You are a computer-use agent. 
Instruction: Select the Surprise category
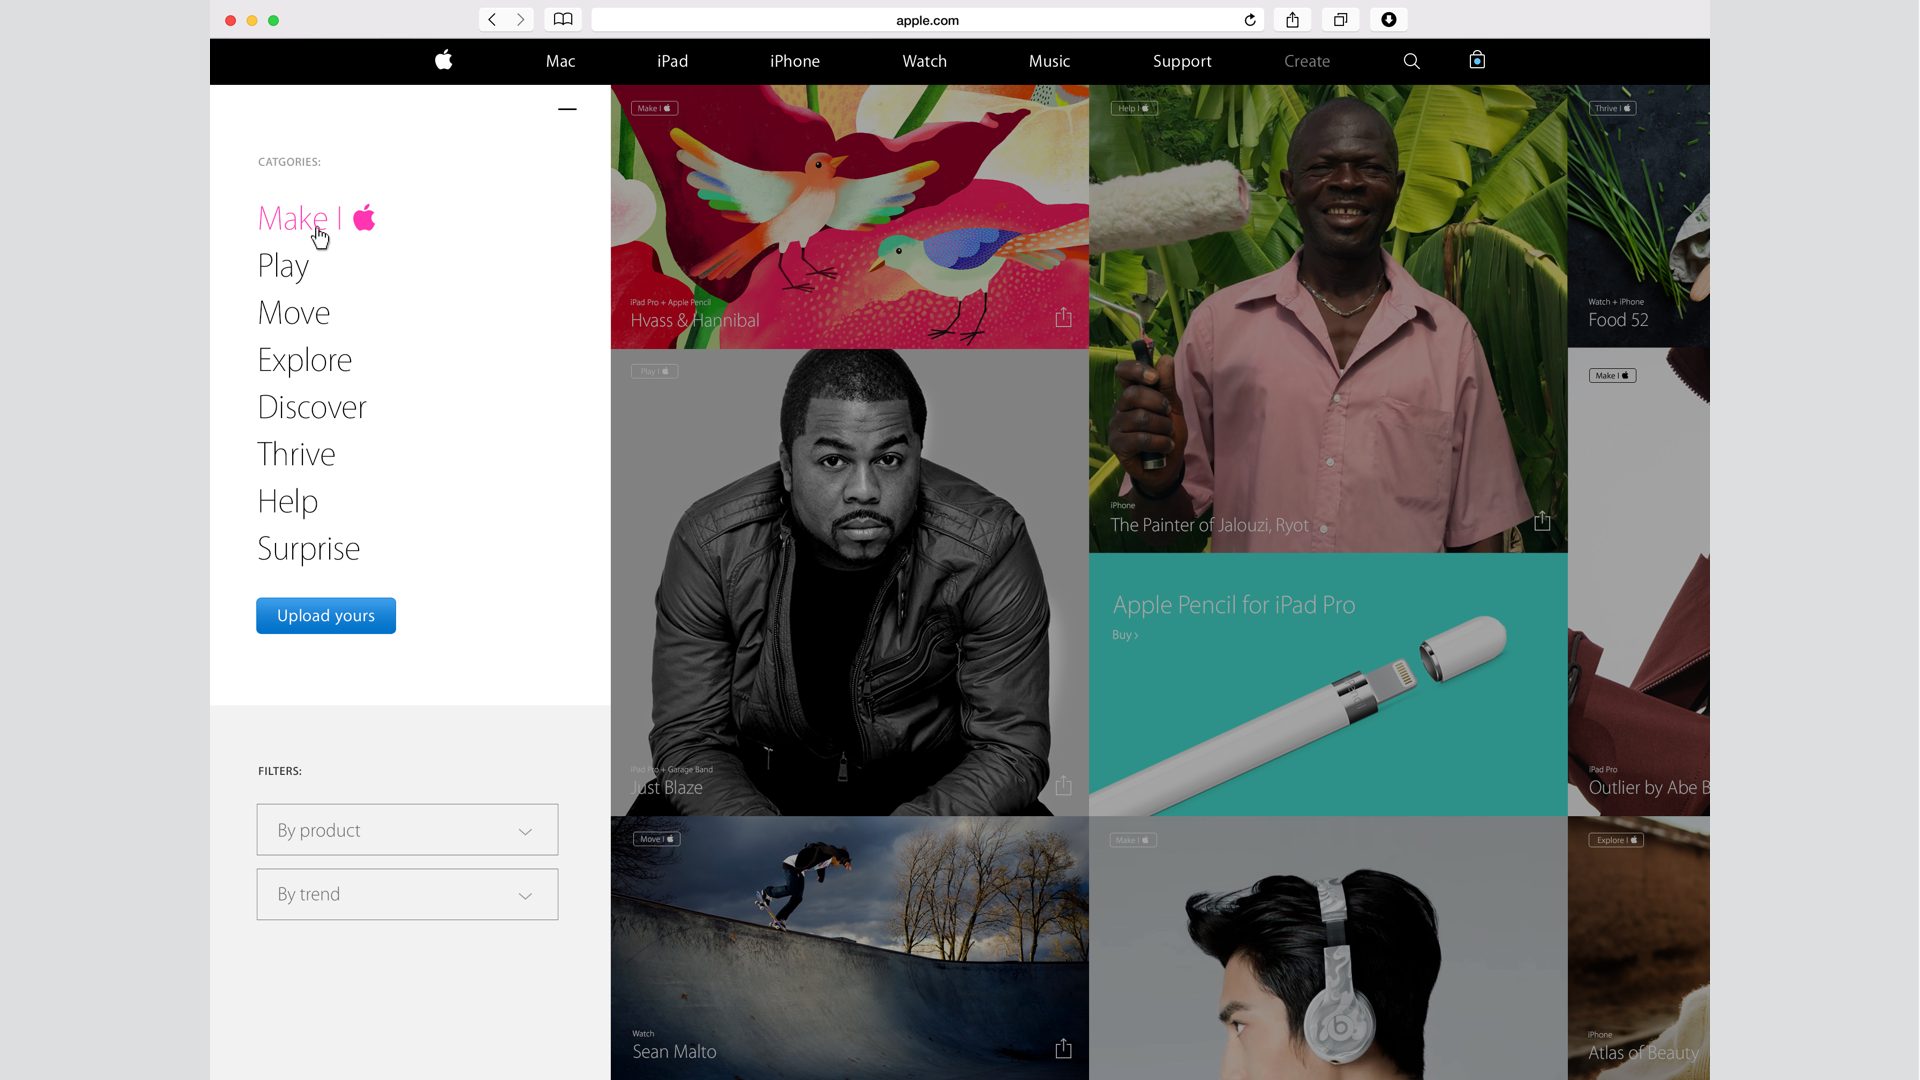point(309,549)
